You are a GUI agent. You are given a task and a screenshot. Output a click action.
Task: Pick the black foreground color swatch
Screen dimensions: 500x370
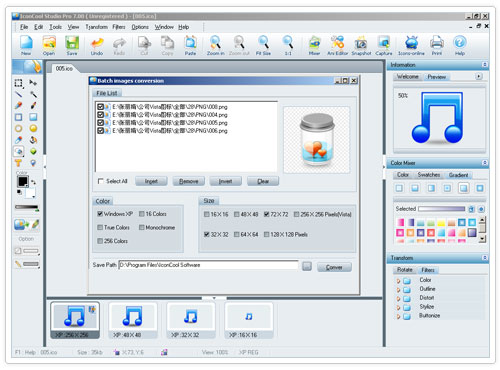(x=23, y=182)
